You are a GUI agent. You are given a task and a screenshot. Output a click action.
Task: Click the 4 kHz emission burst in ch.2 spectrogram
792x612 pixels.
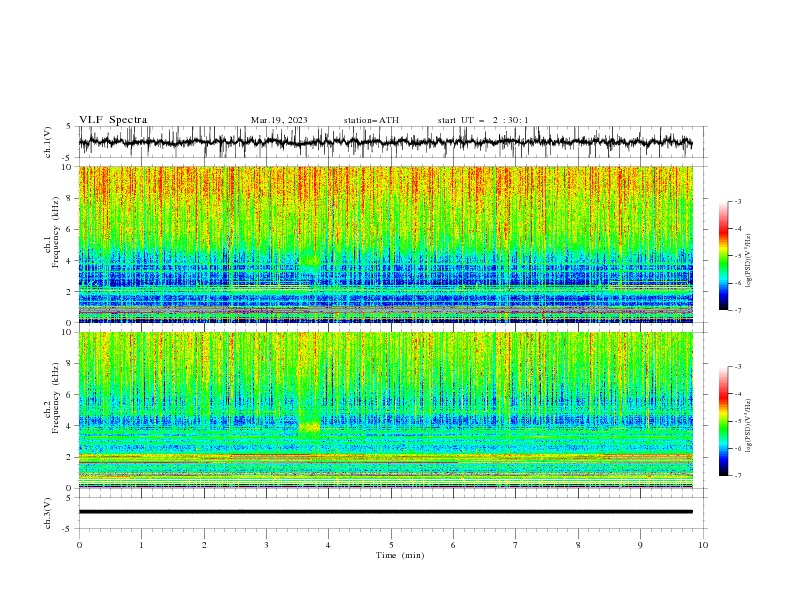(x=310, y=427)
